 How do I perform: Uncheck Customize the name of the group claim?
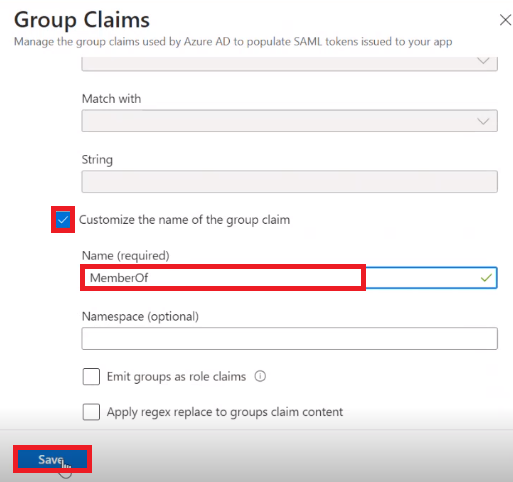click(x=63, y=220)
